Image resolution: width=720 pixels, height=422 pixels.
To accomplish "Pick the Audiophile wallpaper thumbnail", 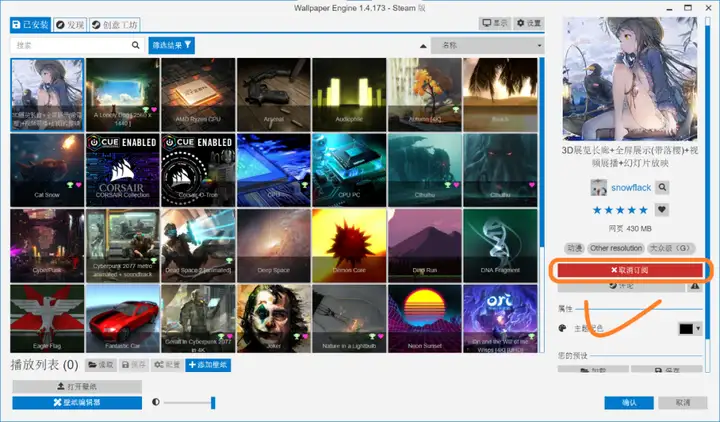I will pos(349,95).
